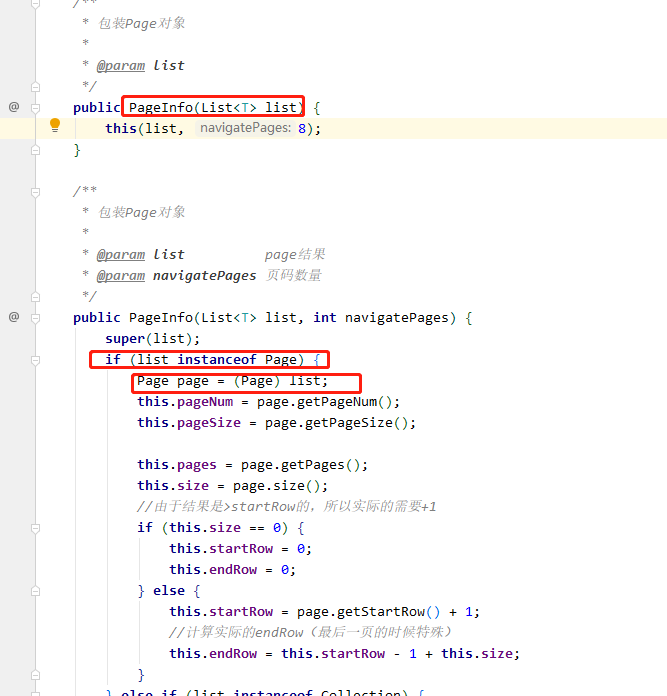Click fold end marker of Javadoc above two-argument constructor
The image size is (667, 696).
36,297
